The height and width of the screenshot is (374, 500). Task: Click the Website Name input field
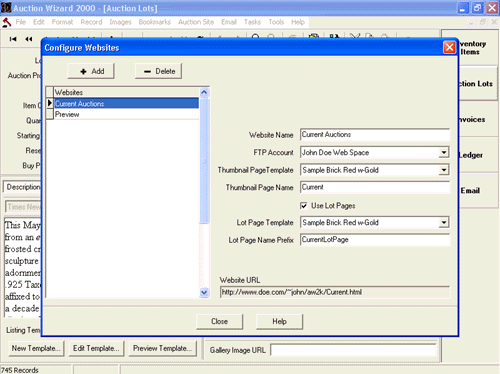(375, 135)
